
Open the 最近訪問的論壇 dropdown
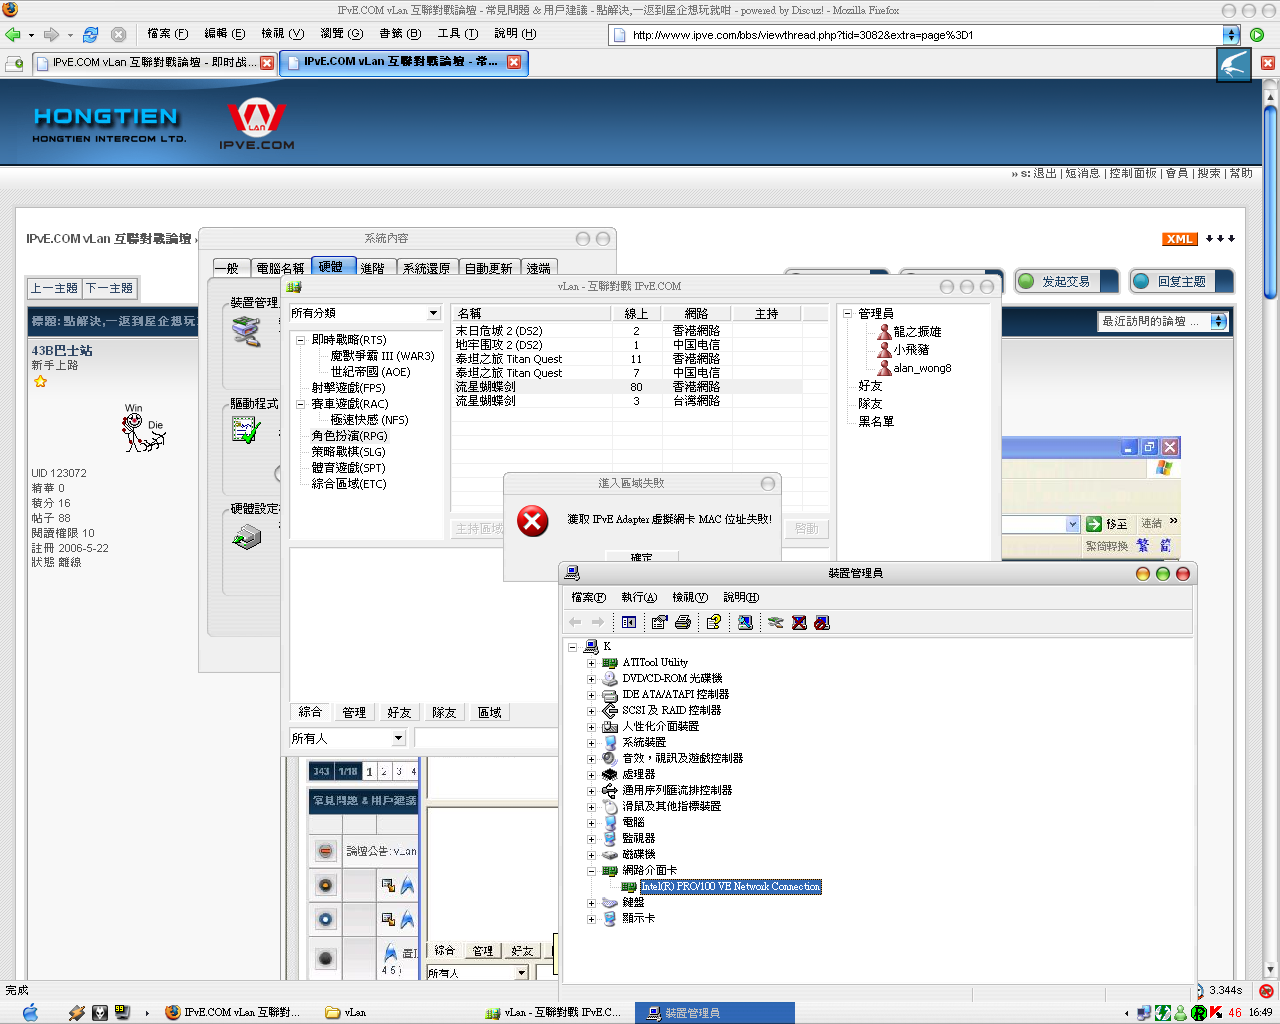click(1218, 321)
